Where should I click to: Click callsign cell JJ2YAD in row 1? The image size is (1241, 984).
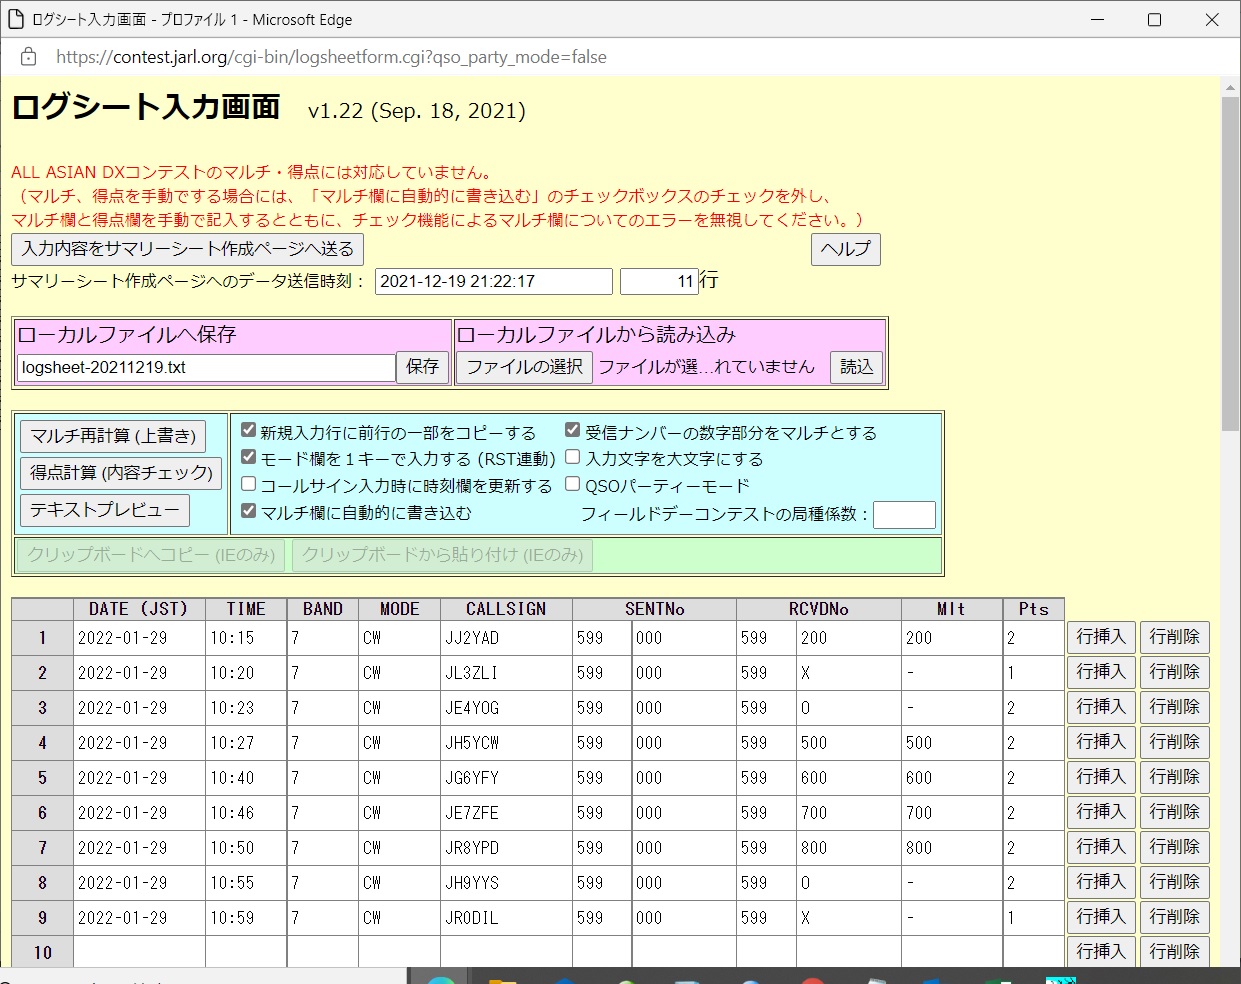point(506,638)
